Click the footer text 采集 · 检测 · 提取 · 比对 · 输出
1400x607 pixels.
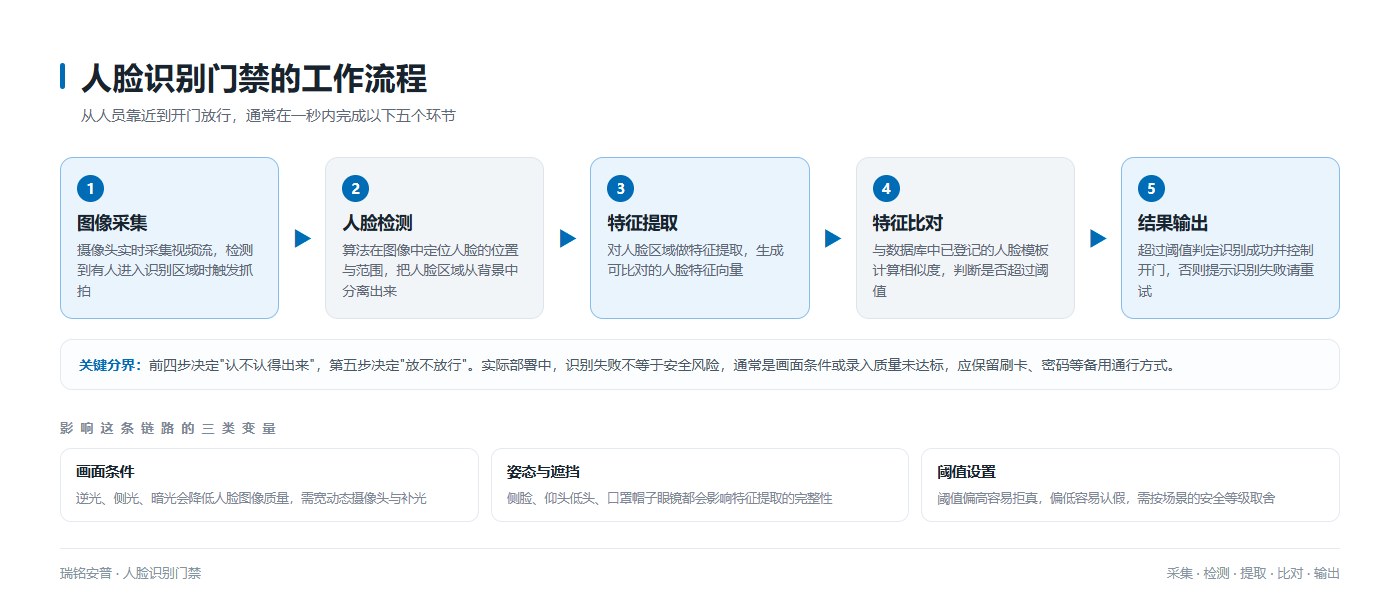click(1253, 574)
